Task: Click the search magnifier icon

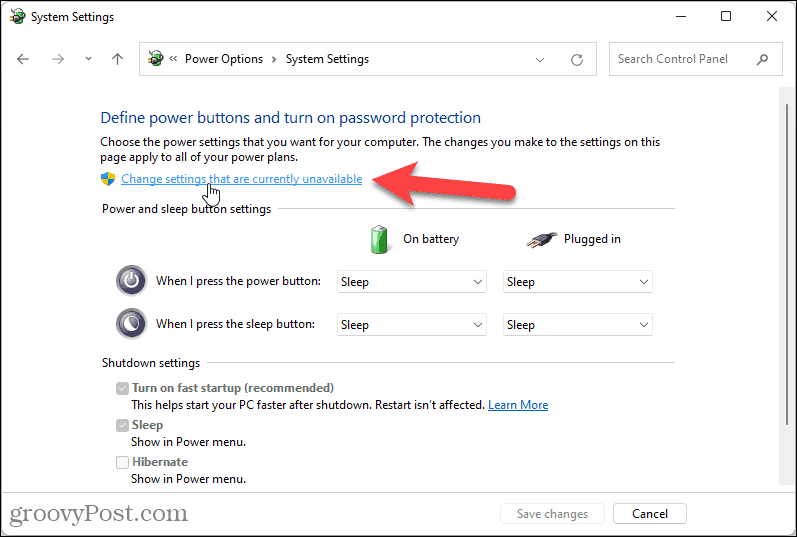Action: point(763,59)
